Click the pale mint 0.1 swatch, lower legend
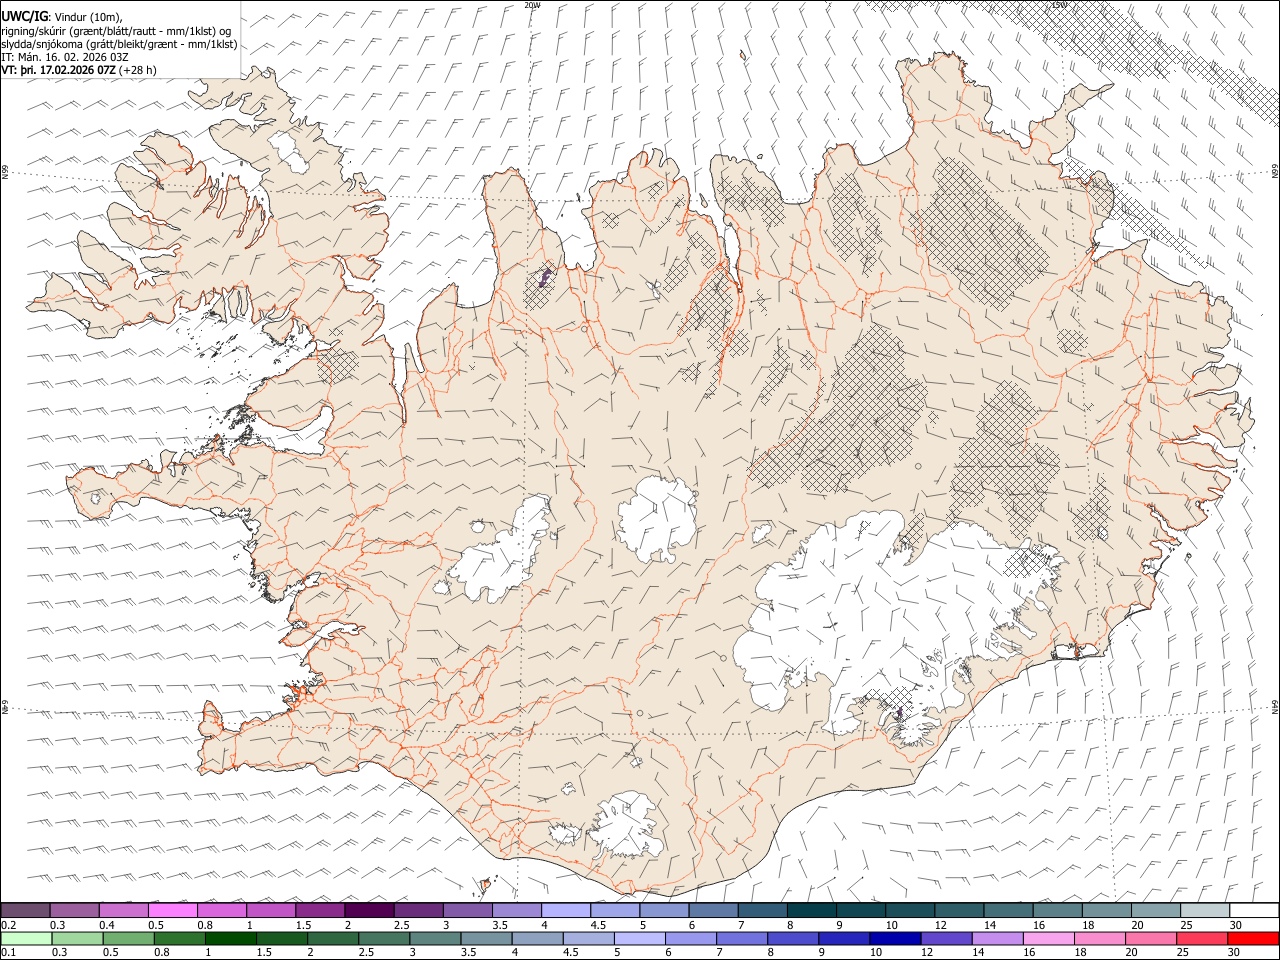This screenshot has height=960, width=1280. (x=27, y=938)
